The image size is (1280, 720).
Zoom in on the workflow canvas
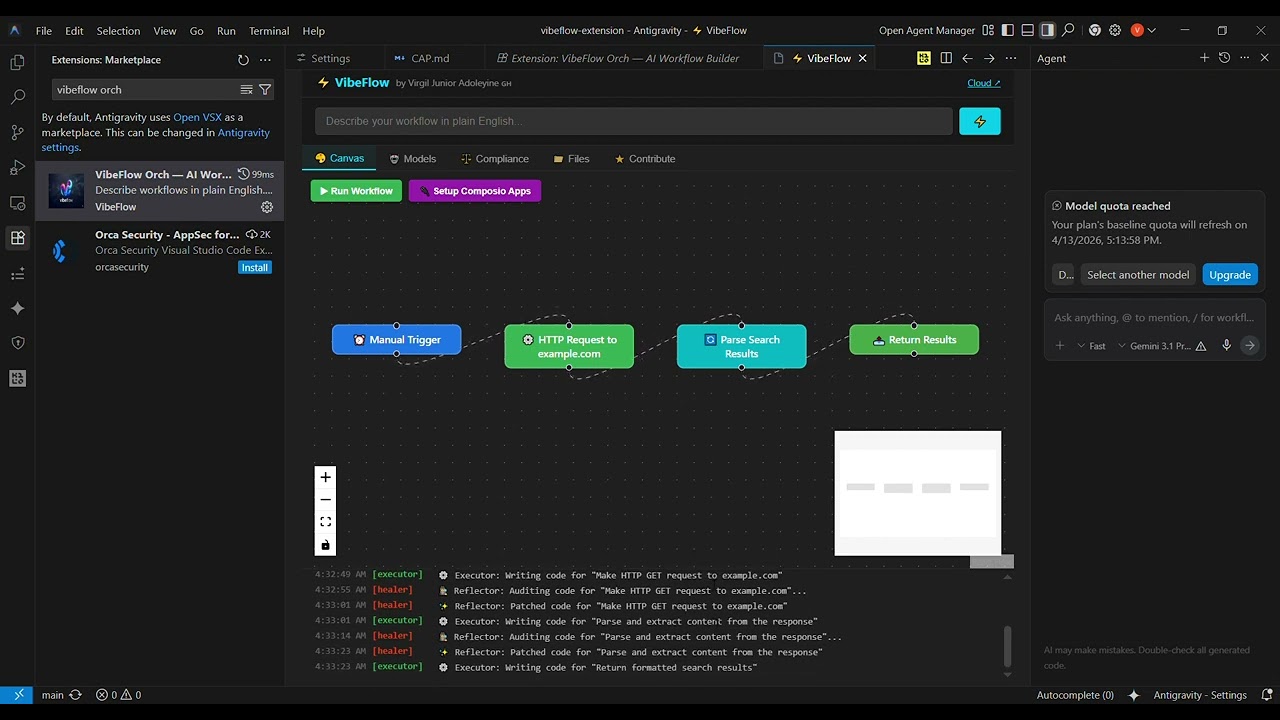[x=325, y=477]
